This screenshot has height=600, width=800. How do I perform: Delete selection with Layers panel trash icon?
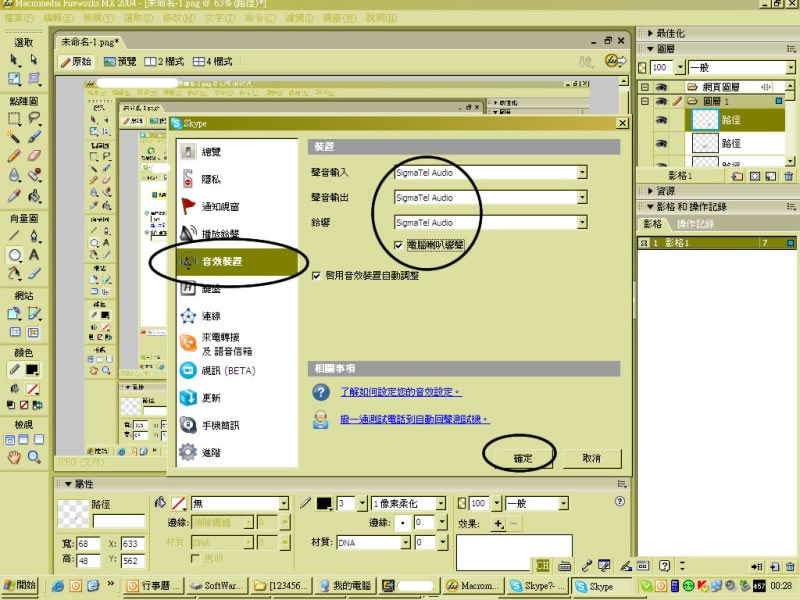click(788, 177)
